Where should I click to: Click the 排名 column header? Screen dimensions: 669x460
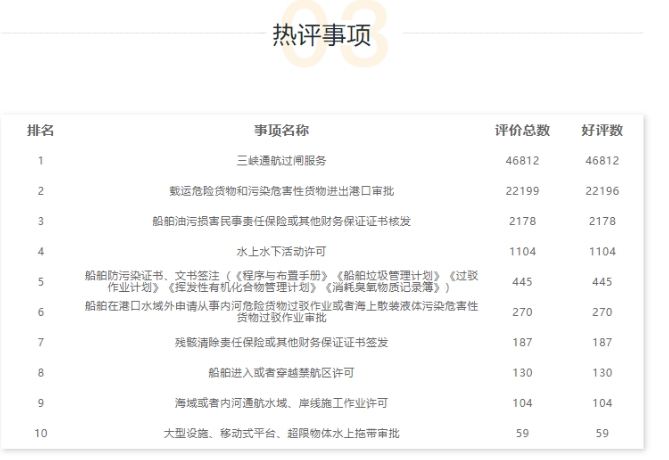click(40, 130)
